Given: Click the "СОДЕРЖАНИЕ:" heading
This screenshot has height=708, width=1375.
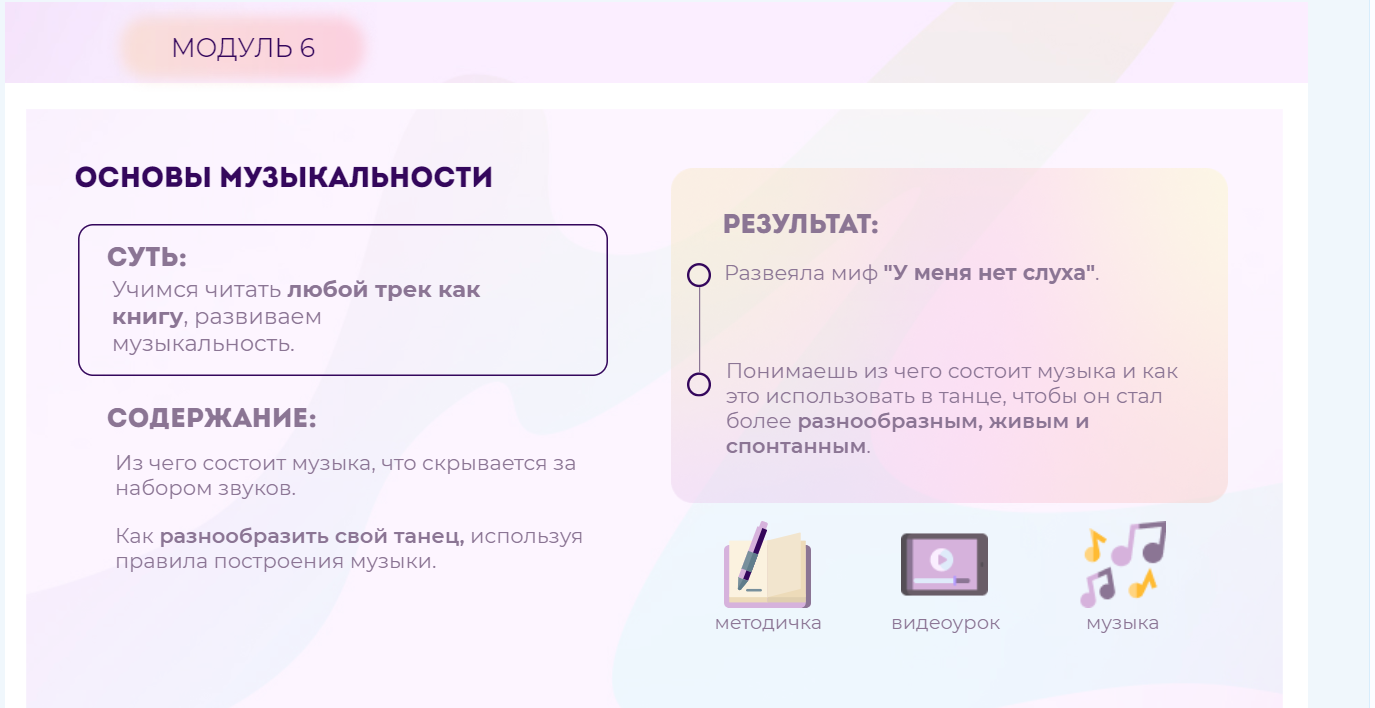Looking at the screenshot, I should point(212,419).
